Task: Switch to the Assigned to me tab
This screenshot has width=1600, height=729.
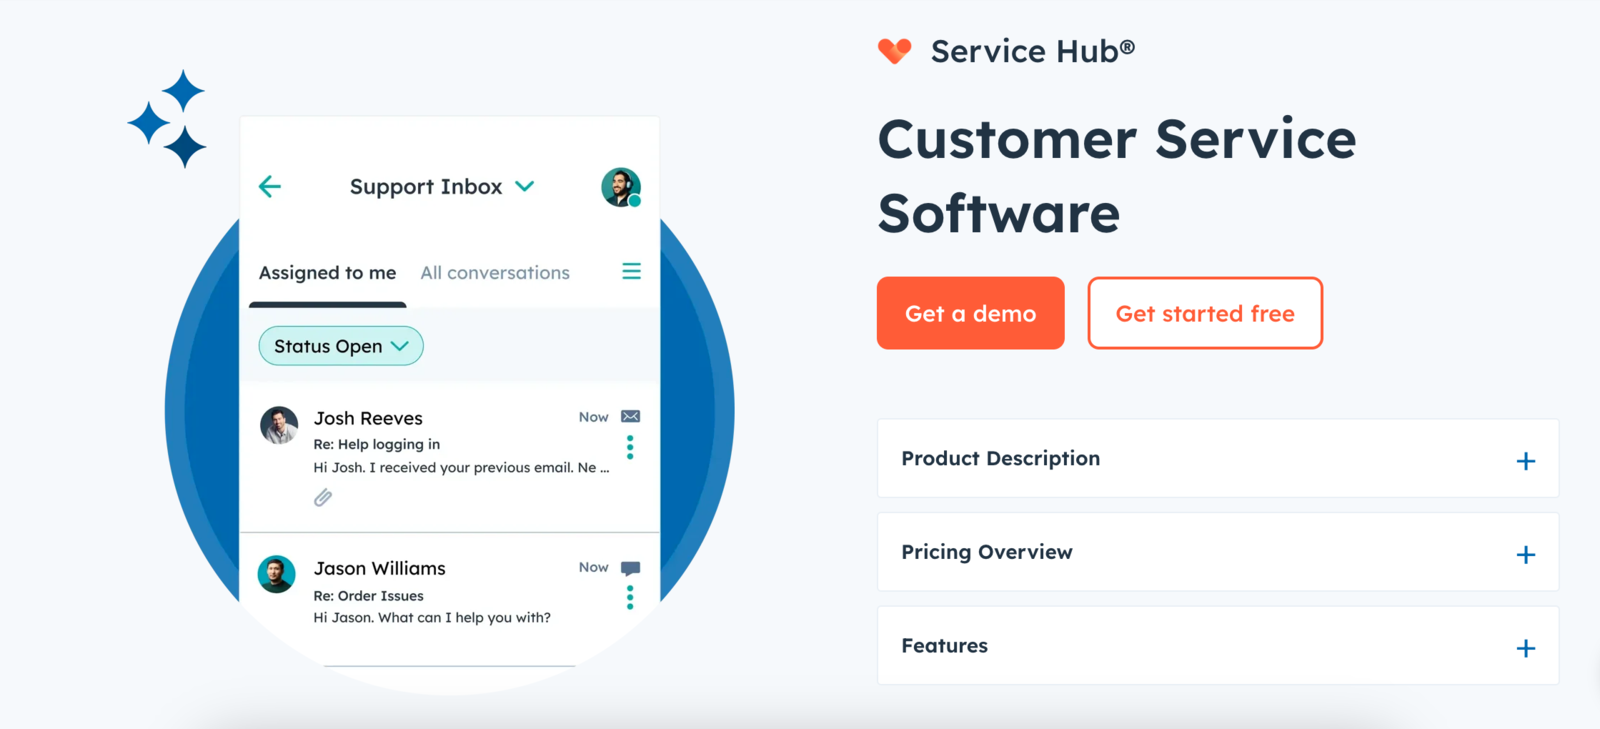Action: (x=327, y=273)
